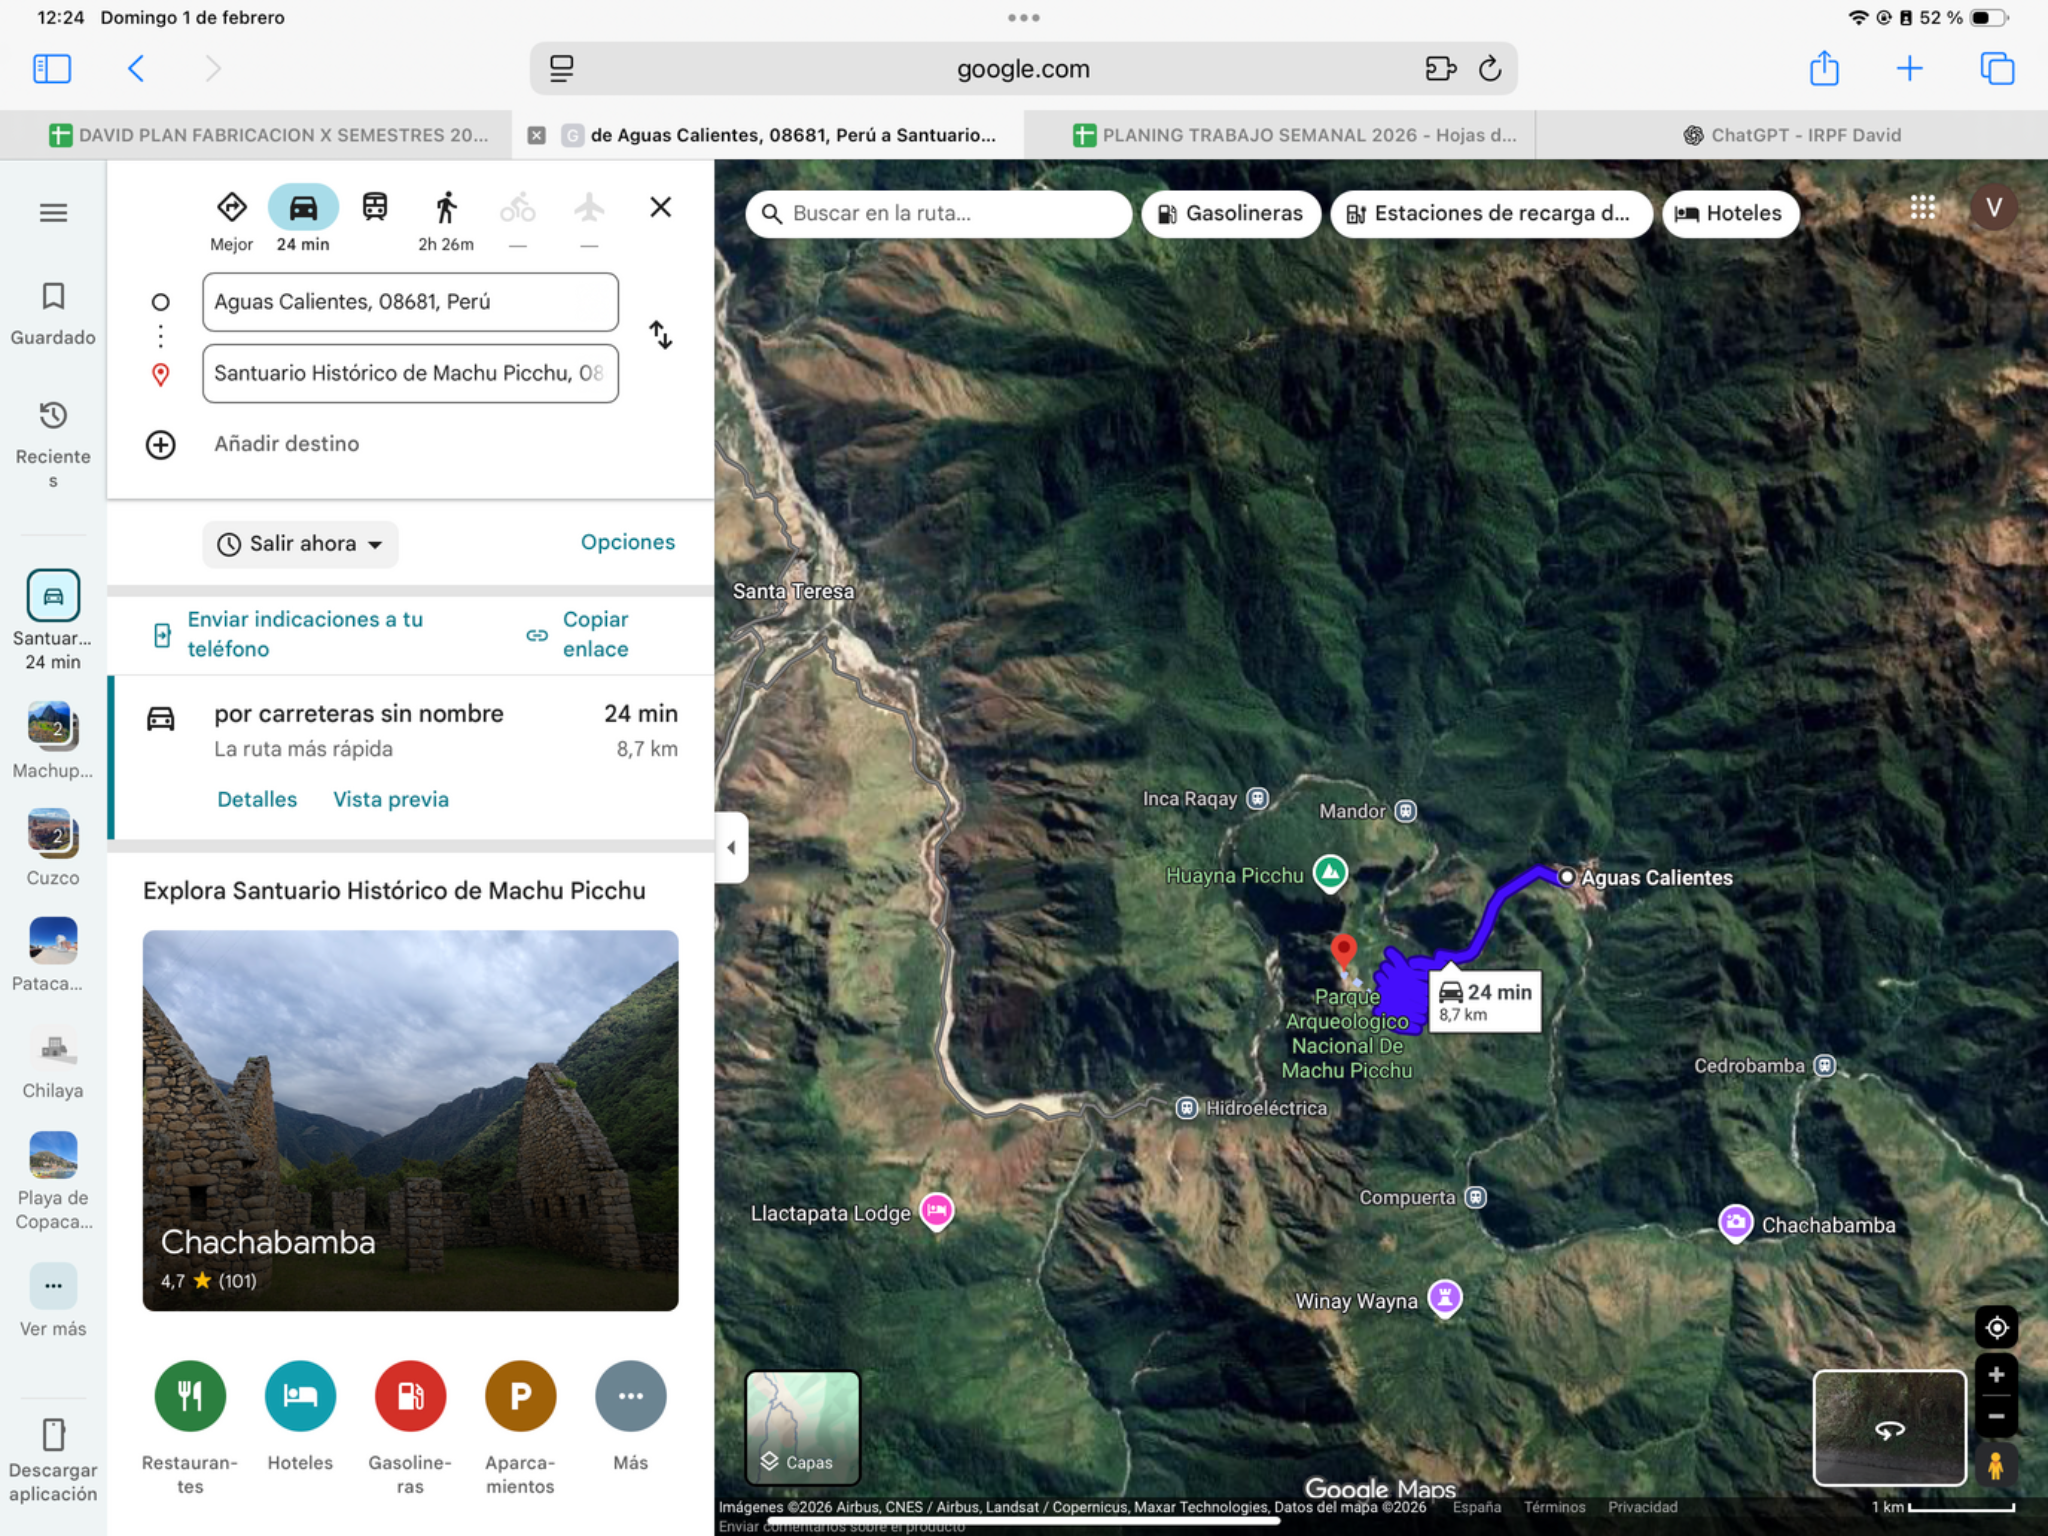Switch to DAVID PLAN FABRICACION tab
This screenshot has width=2048, height=1536.
tap(267, 135)
